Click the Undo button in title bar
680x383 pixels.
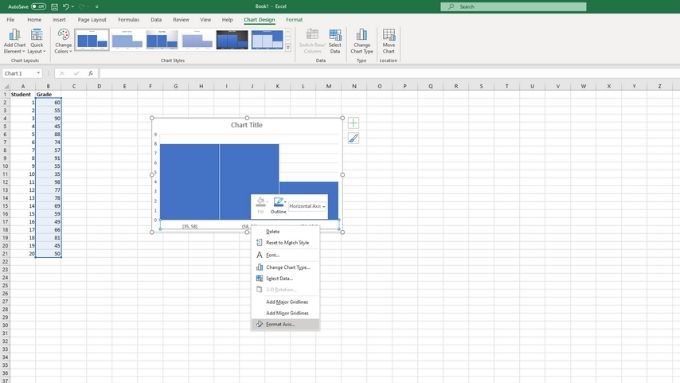coord(66,7)
